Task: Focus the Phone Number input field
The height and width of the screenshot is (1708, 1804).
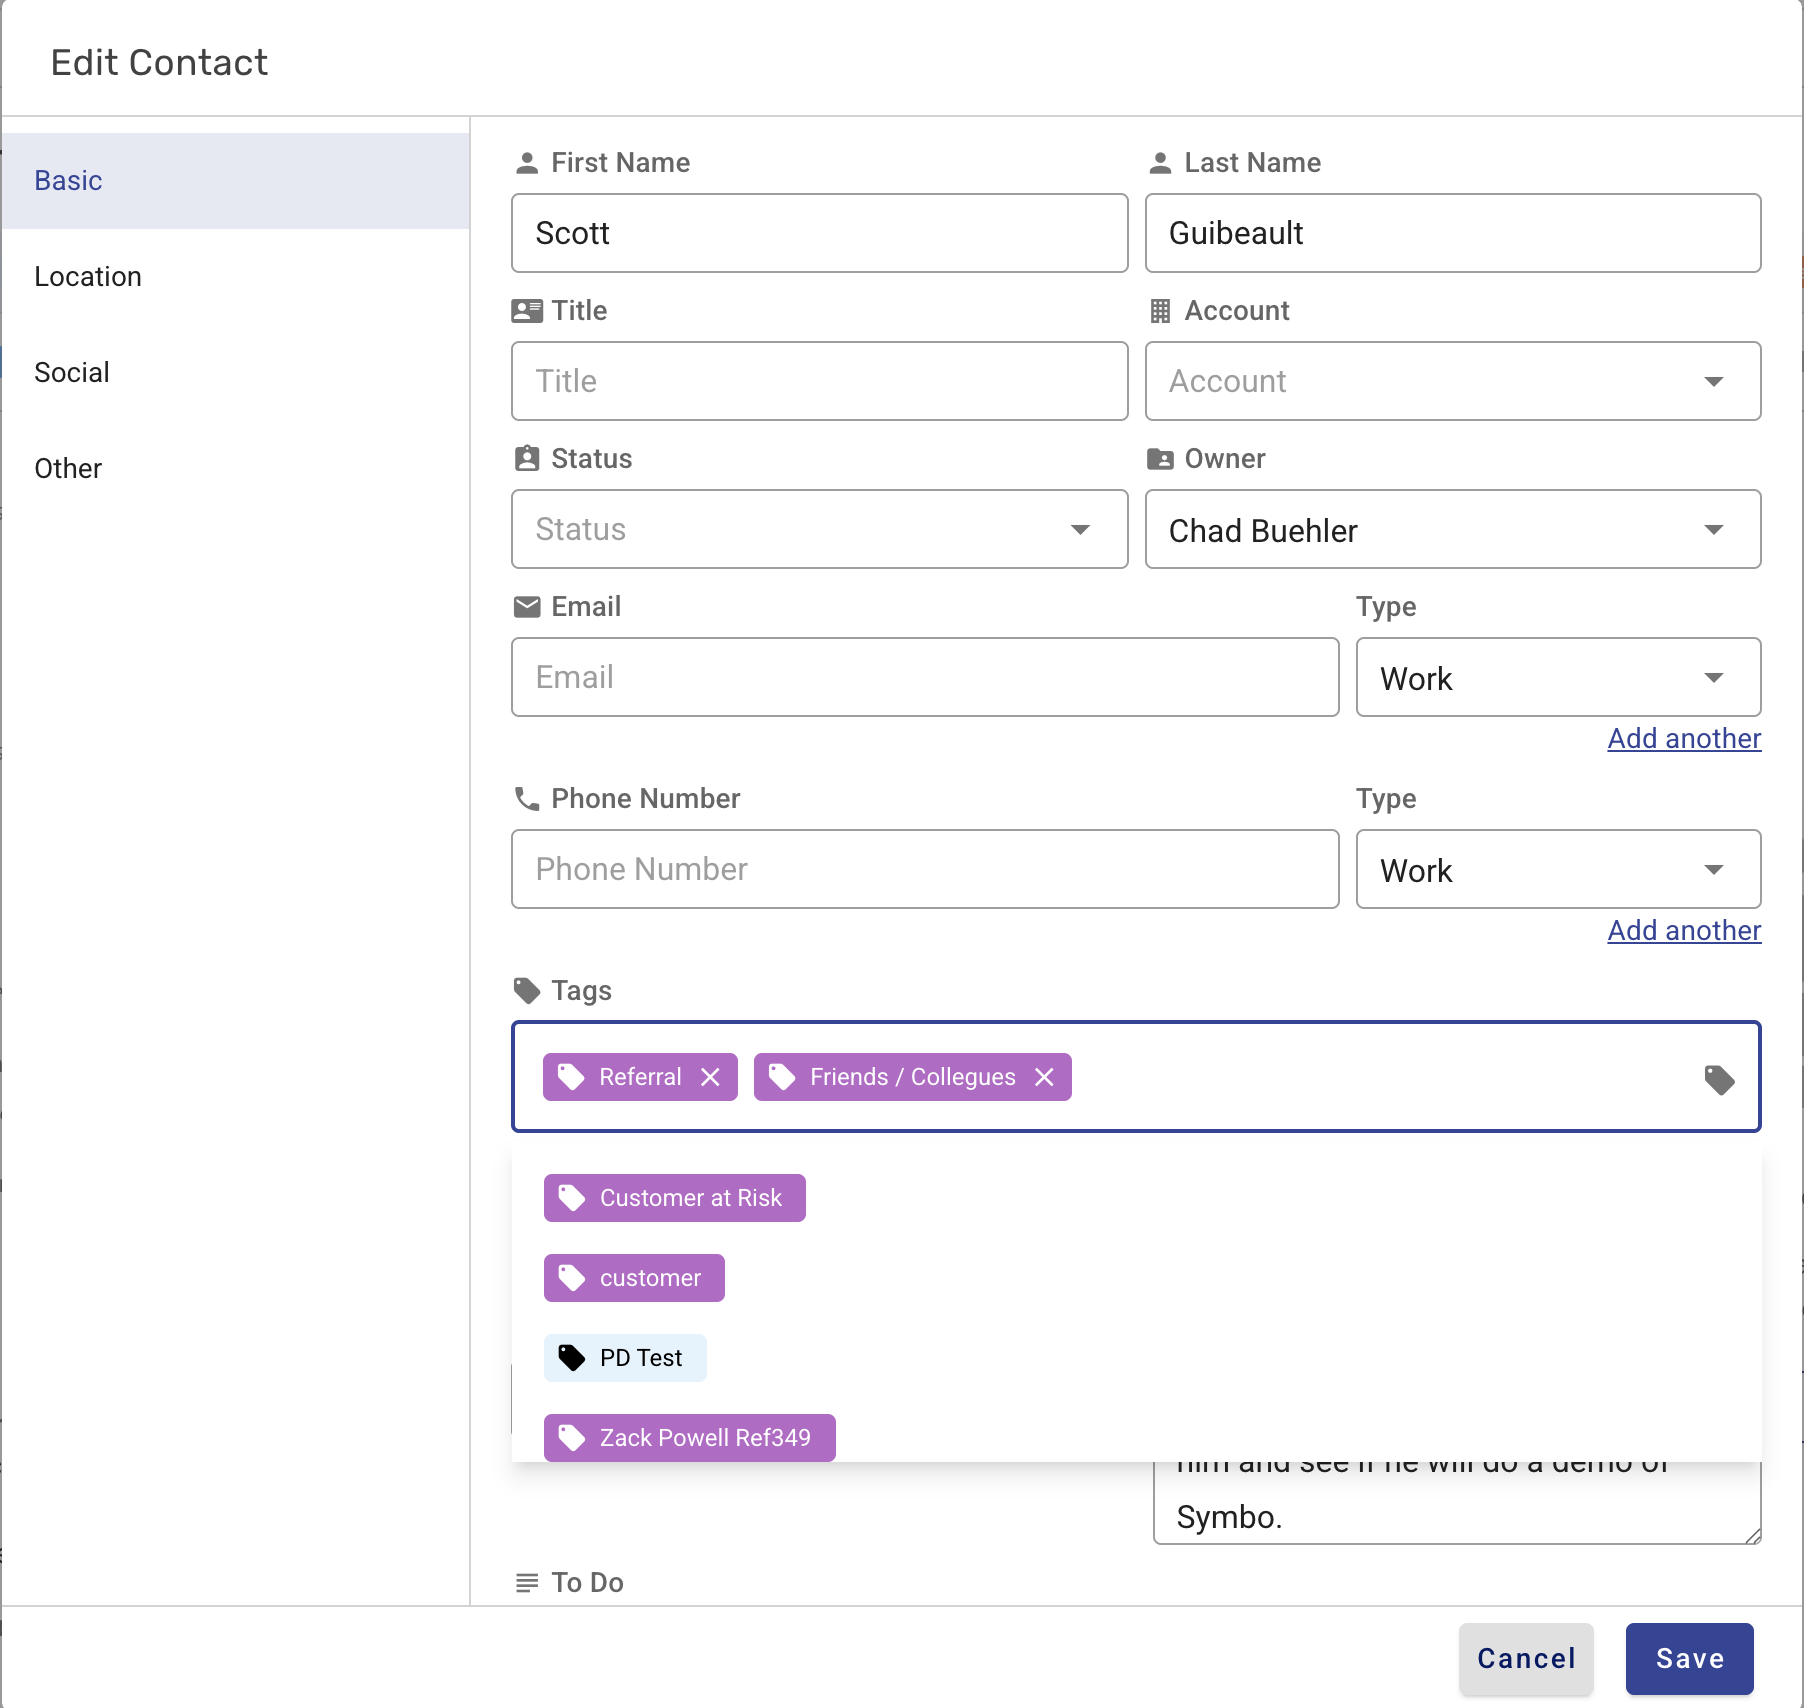Action: [x=924, y=869]
